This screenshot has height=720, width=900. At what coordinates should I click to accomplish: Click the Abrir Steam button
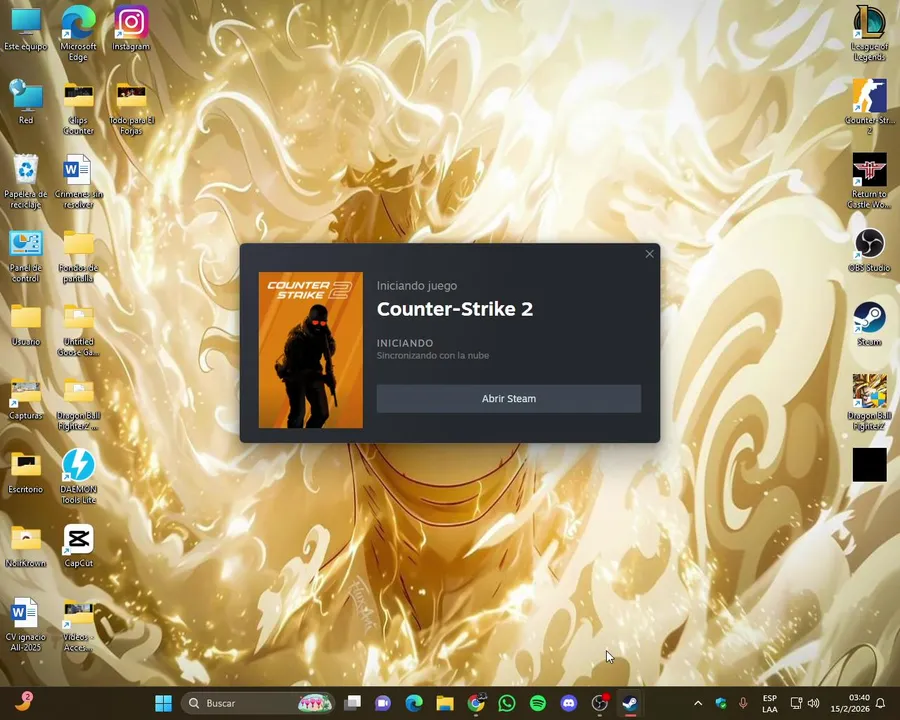pos(509,398)
